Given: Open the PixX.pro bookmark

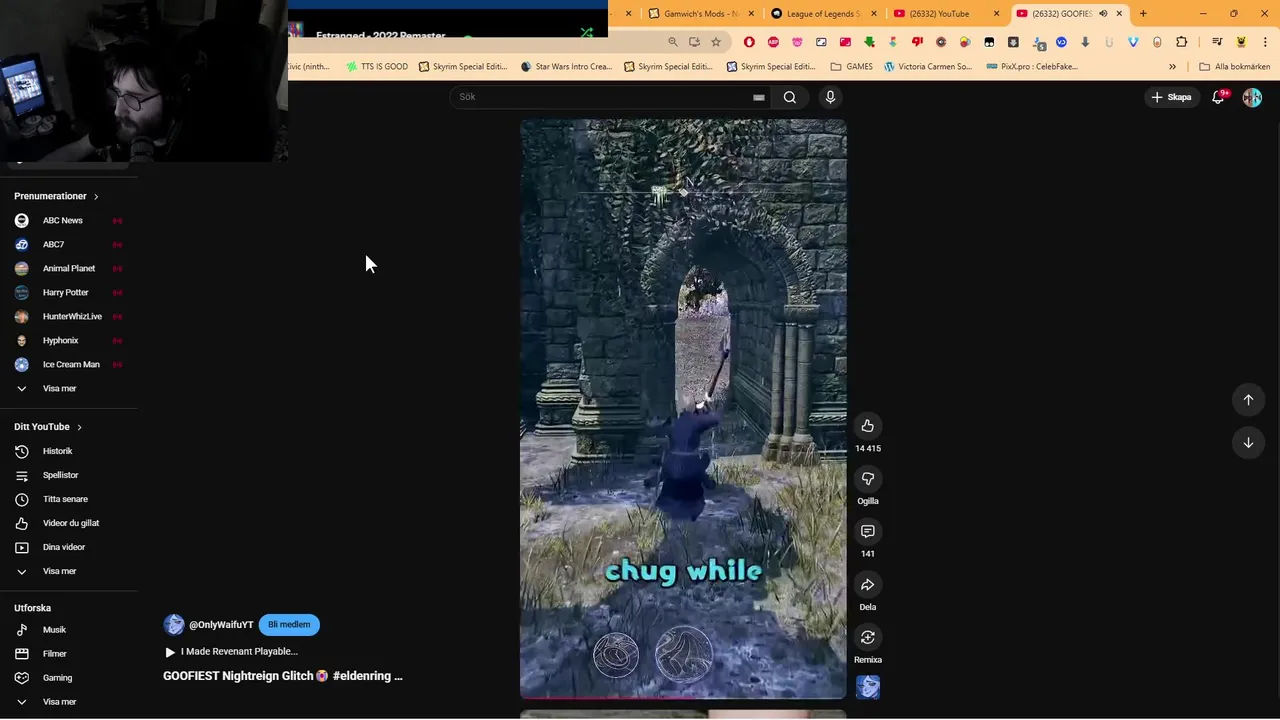Looking at the screenshot, I should (1032, 67).
